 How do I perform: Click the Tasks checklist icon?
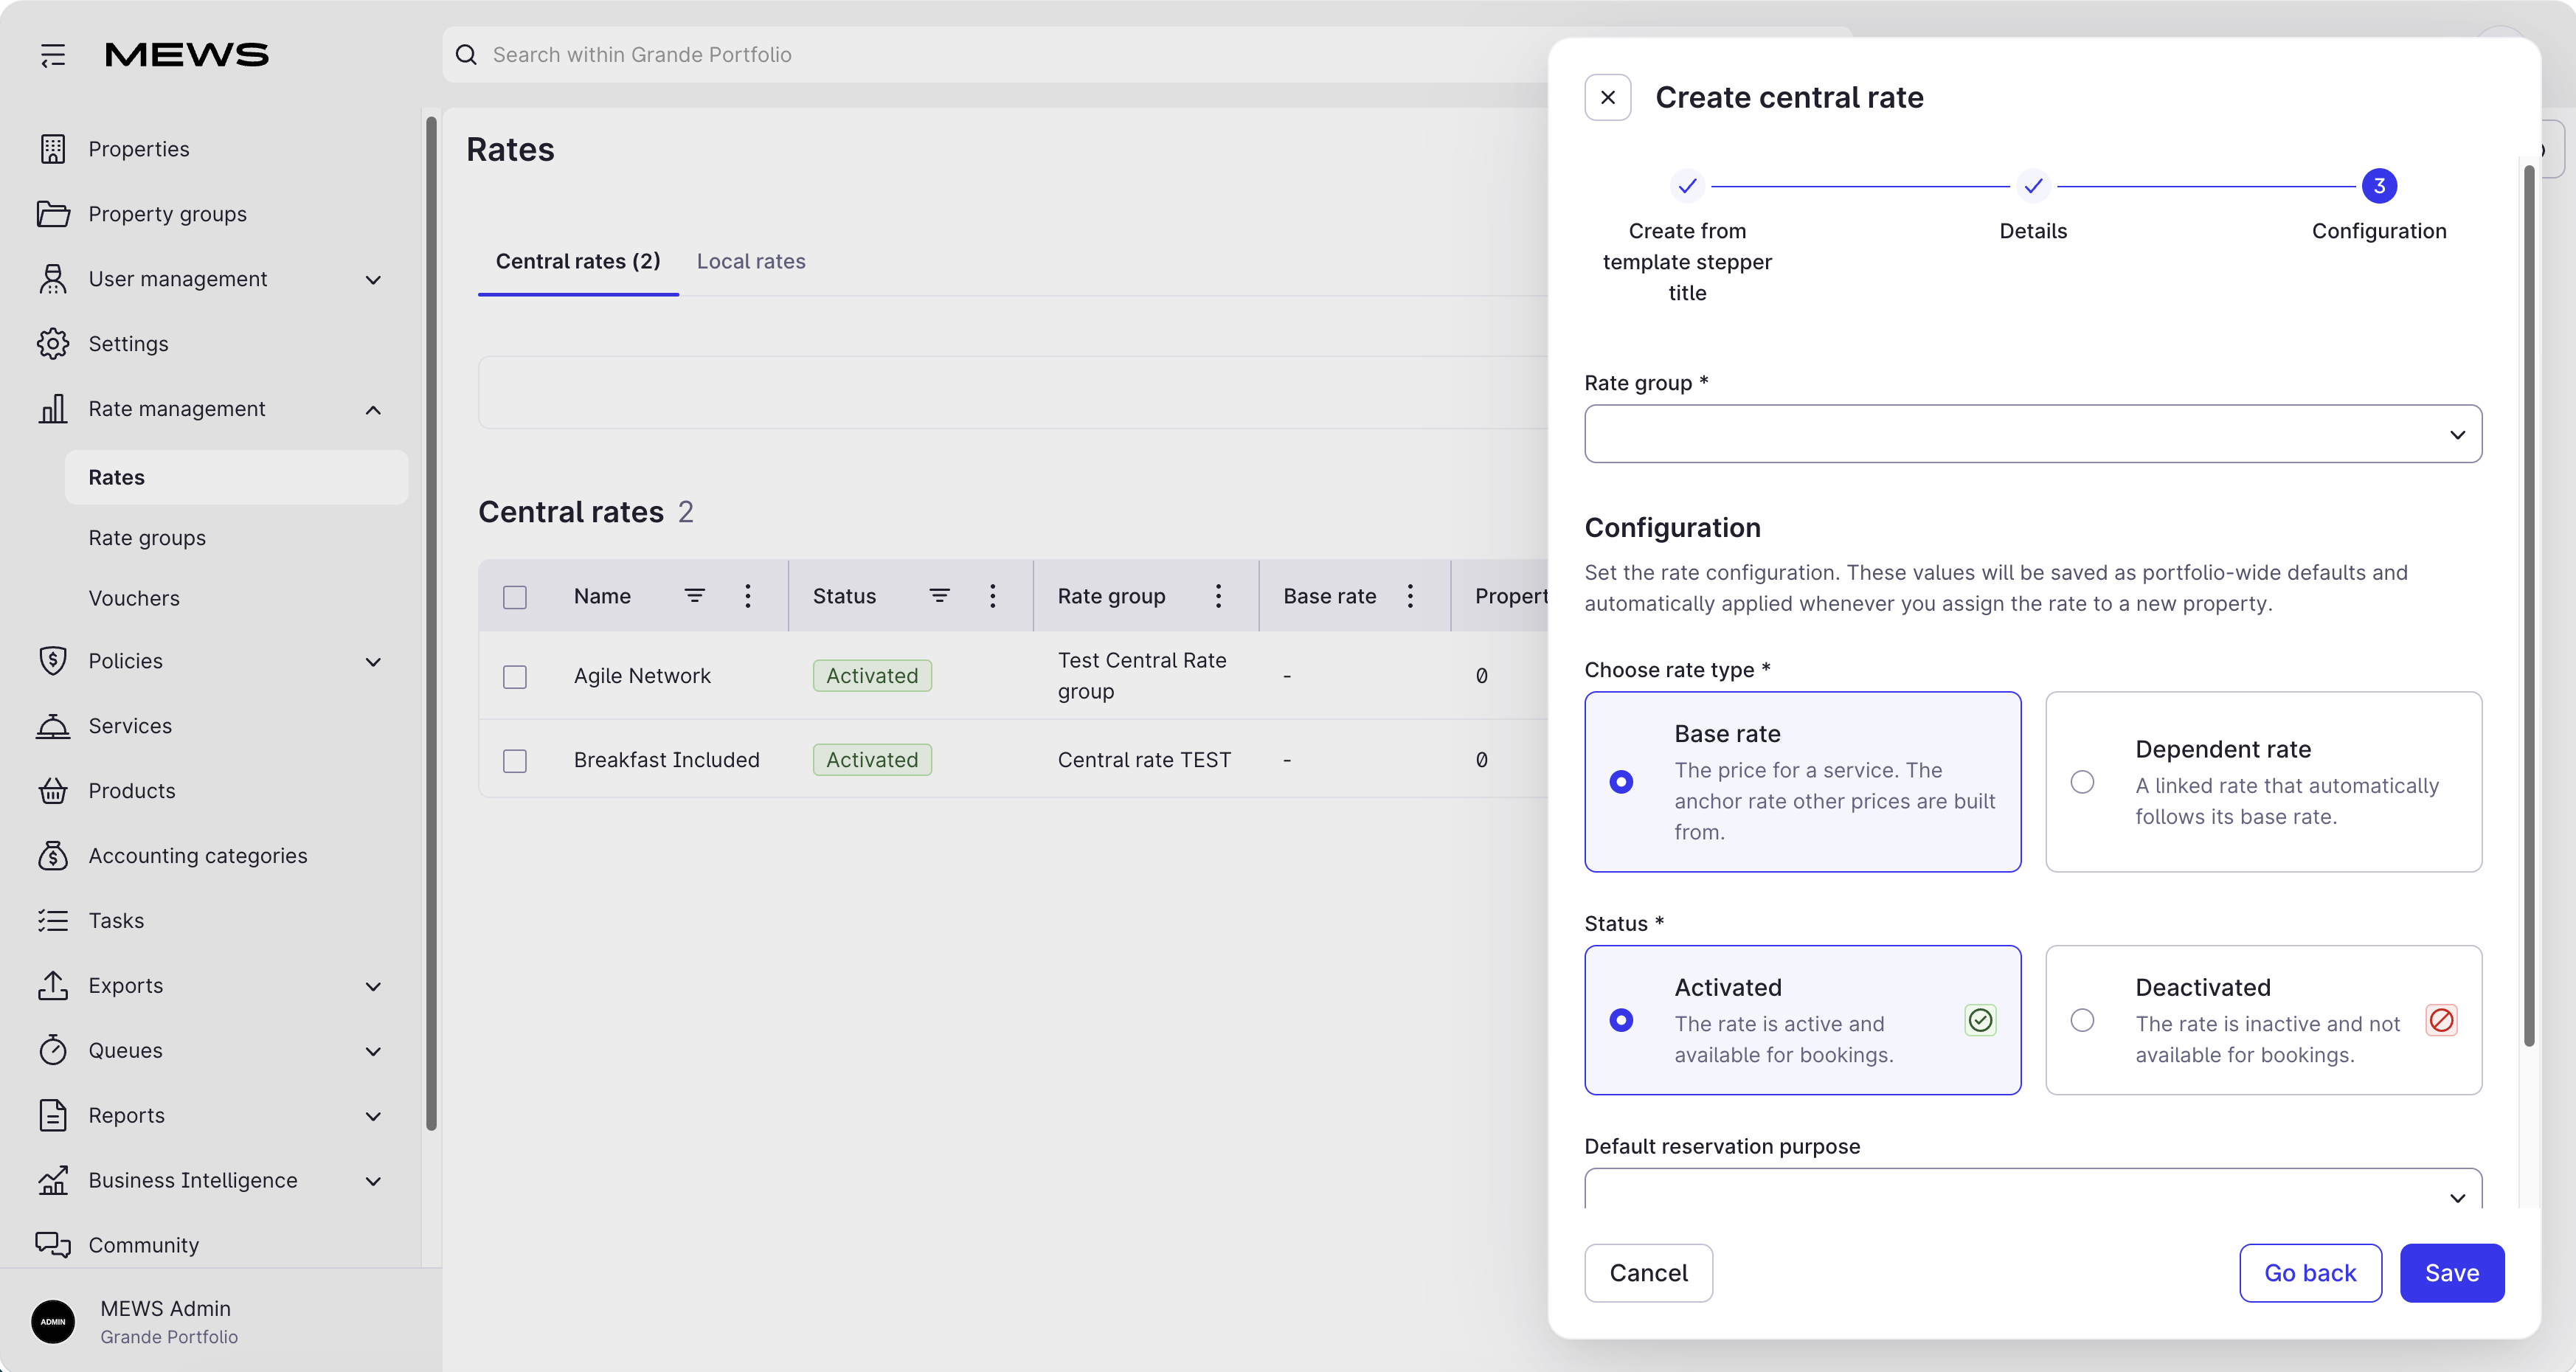53,921
